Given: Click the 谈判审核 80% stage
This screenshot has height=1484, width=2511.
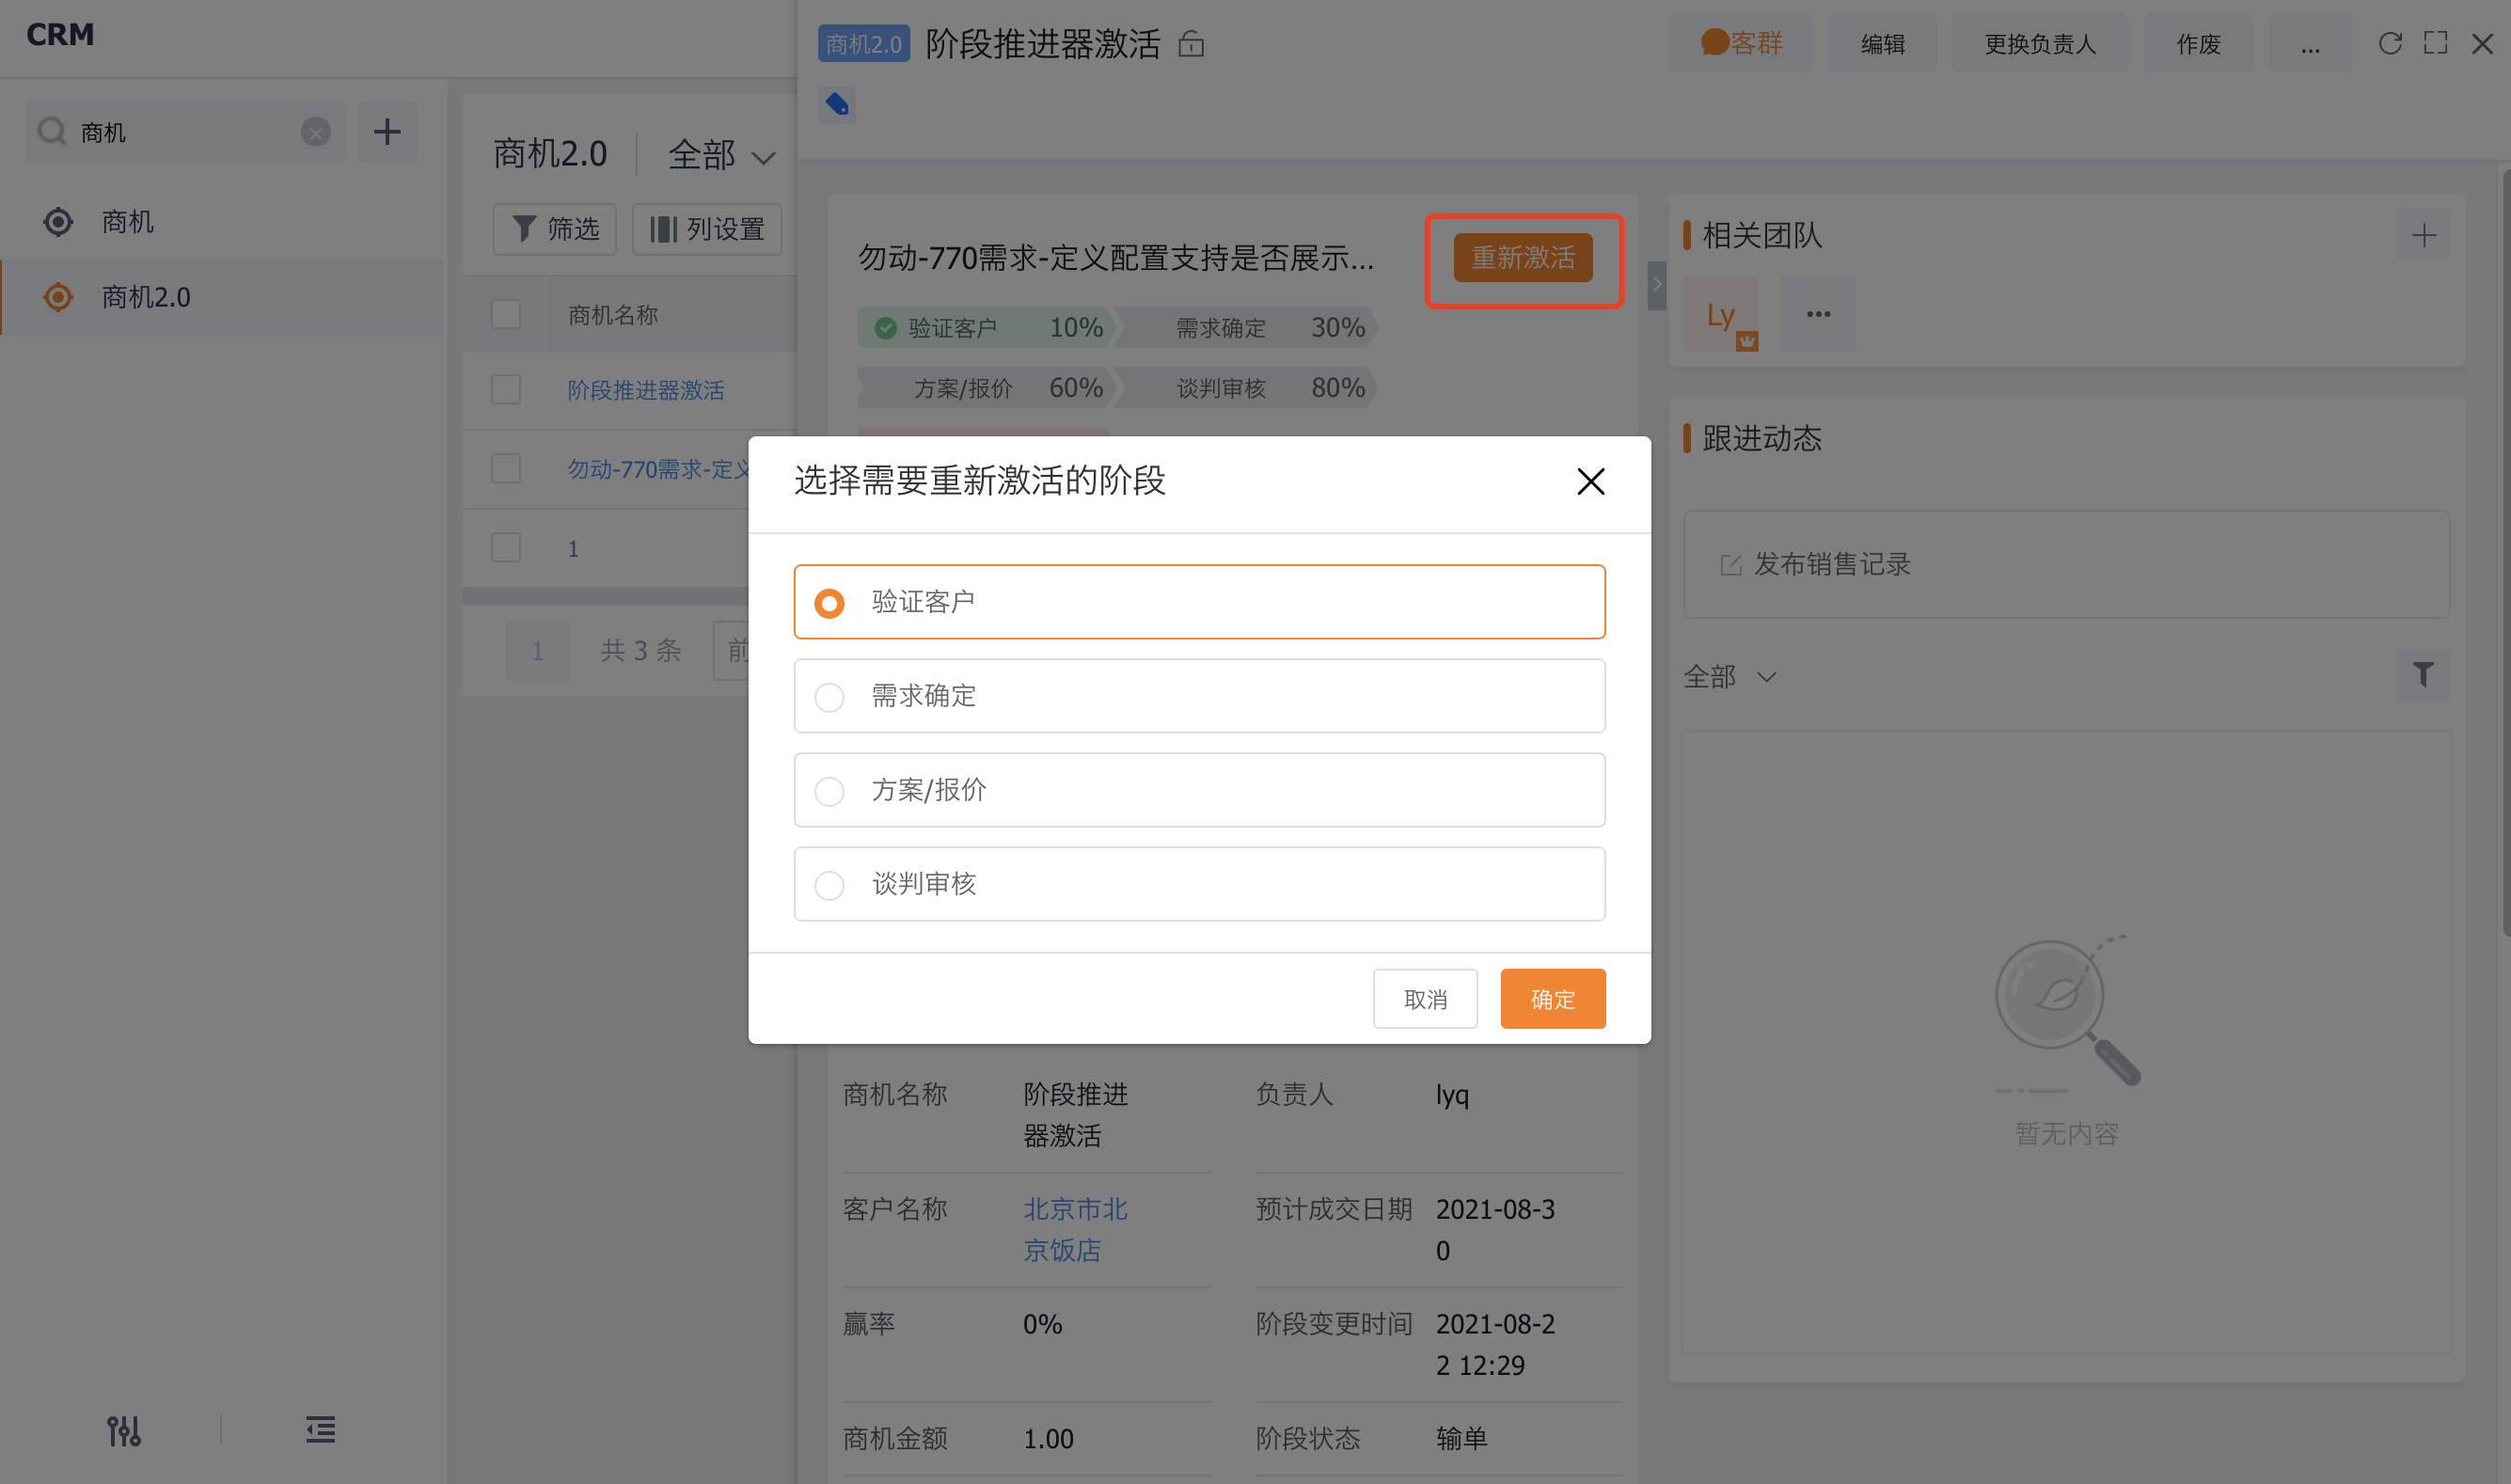Looking at the screenshot, I should coord(1246,388).
